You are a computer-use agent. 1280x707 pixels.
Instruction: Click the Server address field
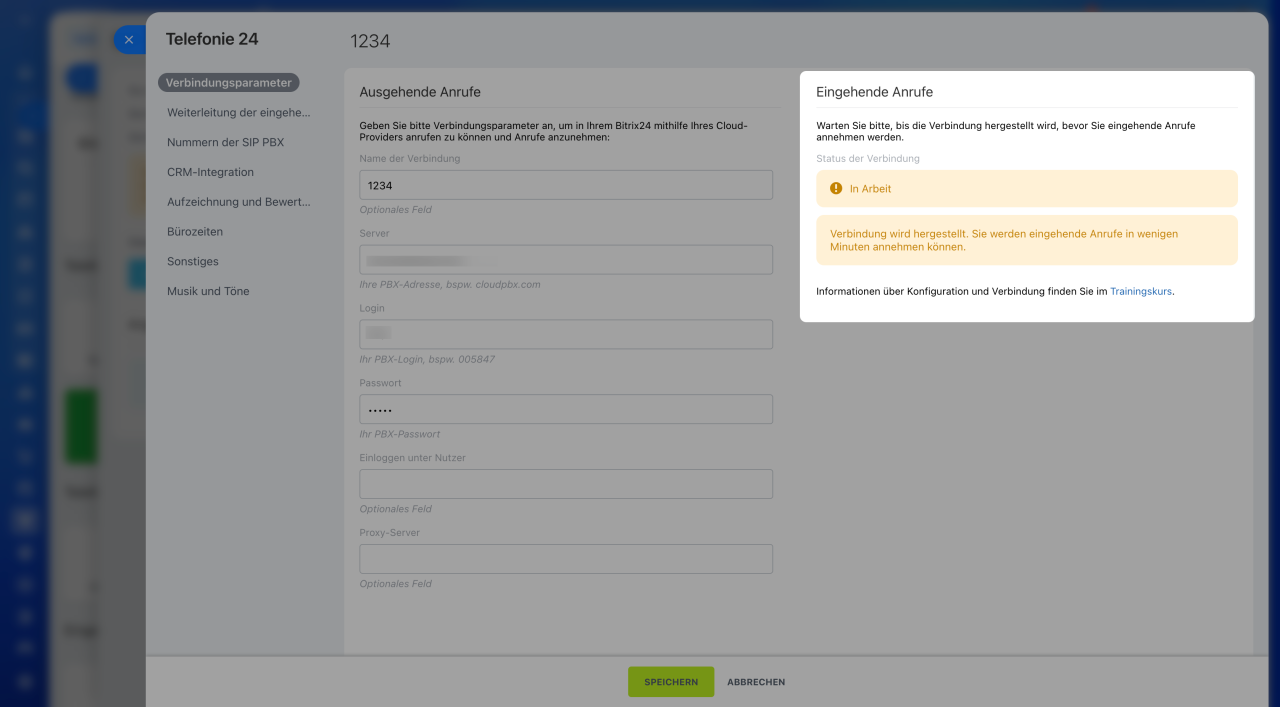(x=566, y=260)
